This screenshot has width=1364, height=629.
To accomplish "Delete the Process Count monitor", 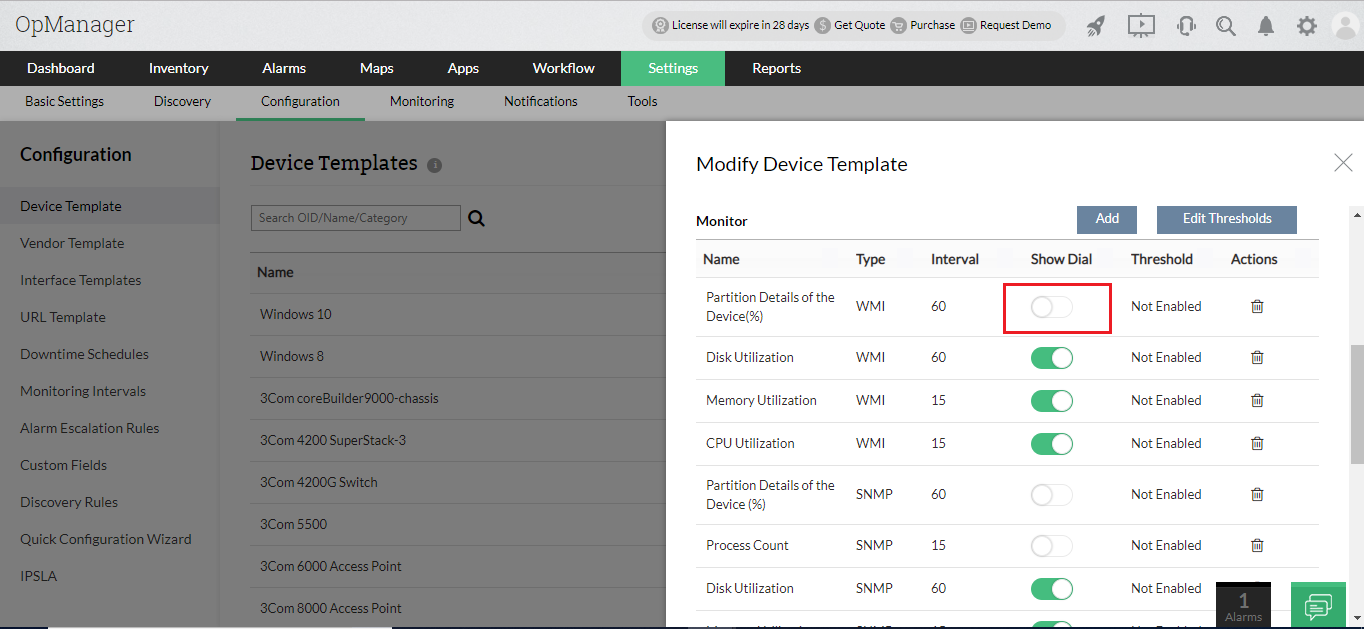I will (1257, 546).
